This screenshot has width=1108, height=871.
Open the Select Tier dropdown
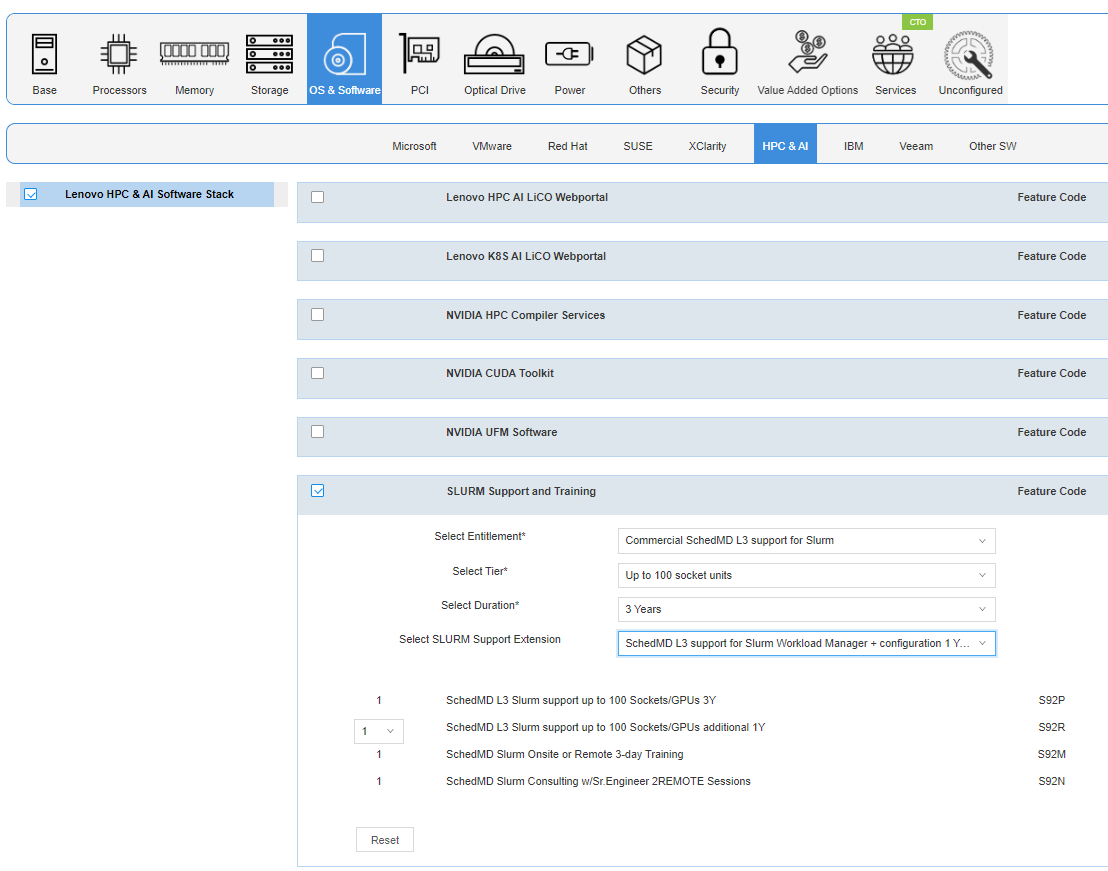[806, 575]
